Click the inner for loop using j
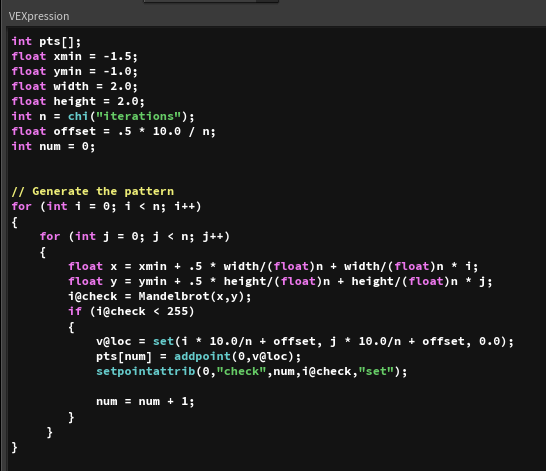546x471 pixels. pyautogui.click(x=135, y=236)
